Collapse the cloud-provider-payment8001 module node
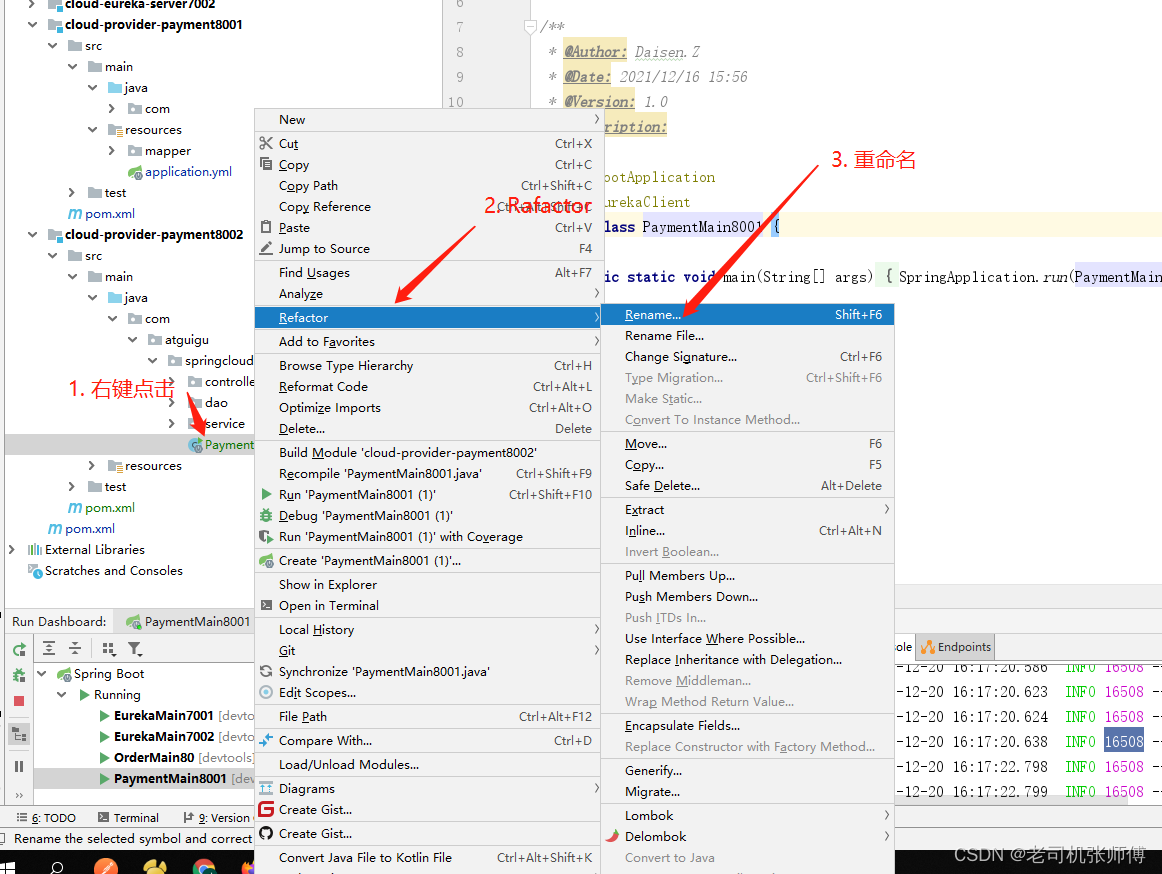Viewport: 1162px width, 874px height. tap(32, 24)
